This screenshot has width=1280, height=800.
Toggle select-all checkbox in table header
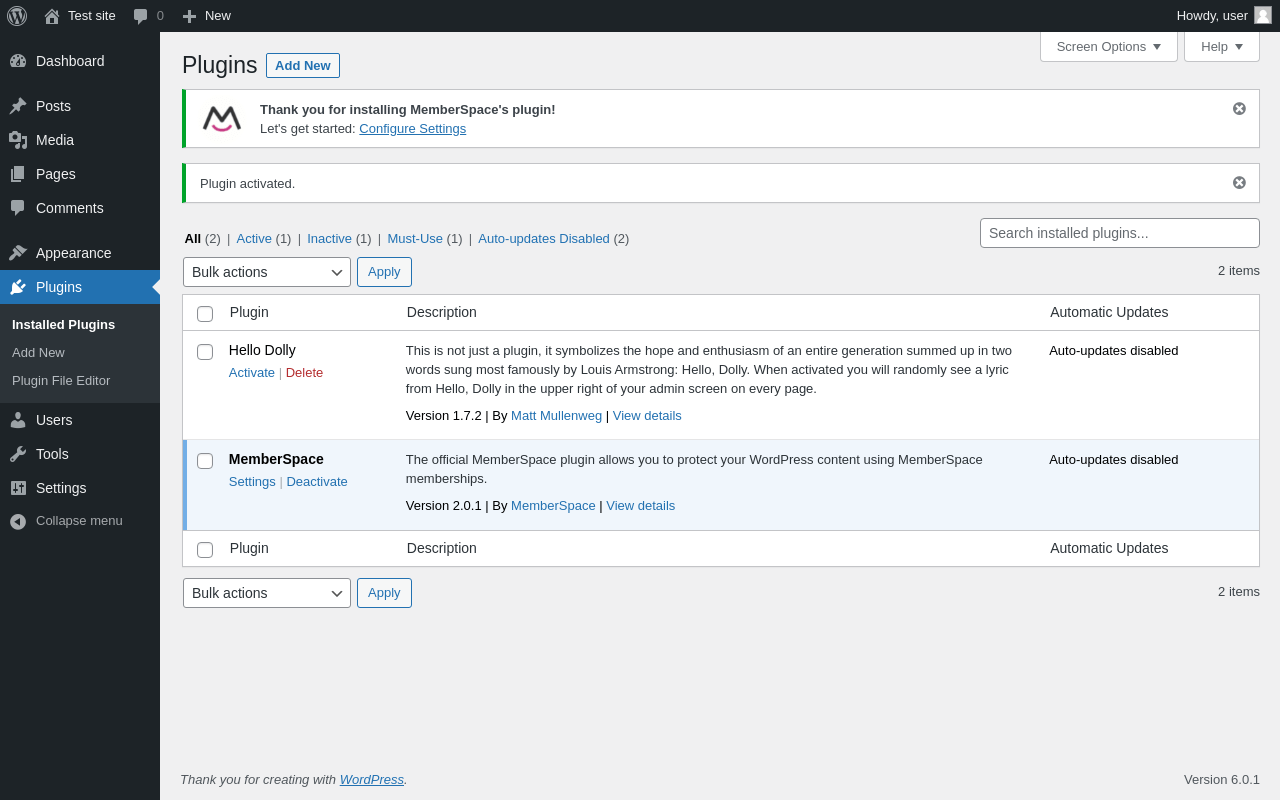pos(205,314)
